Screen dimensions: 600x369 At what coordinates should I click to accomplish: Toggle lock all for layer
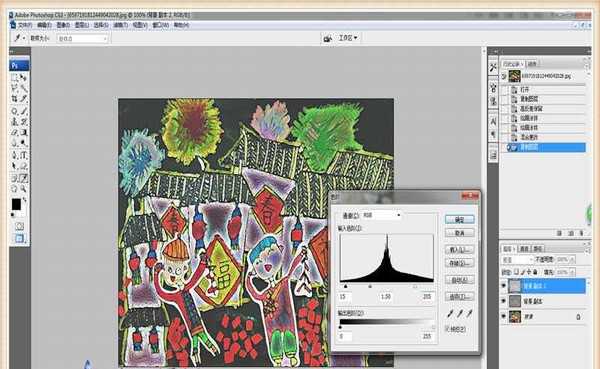[x=535, y=272]
